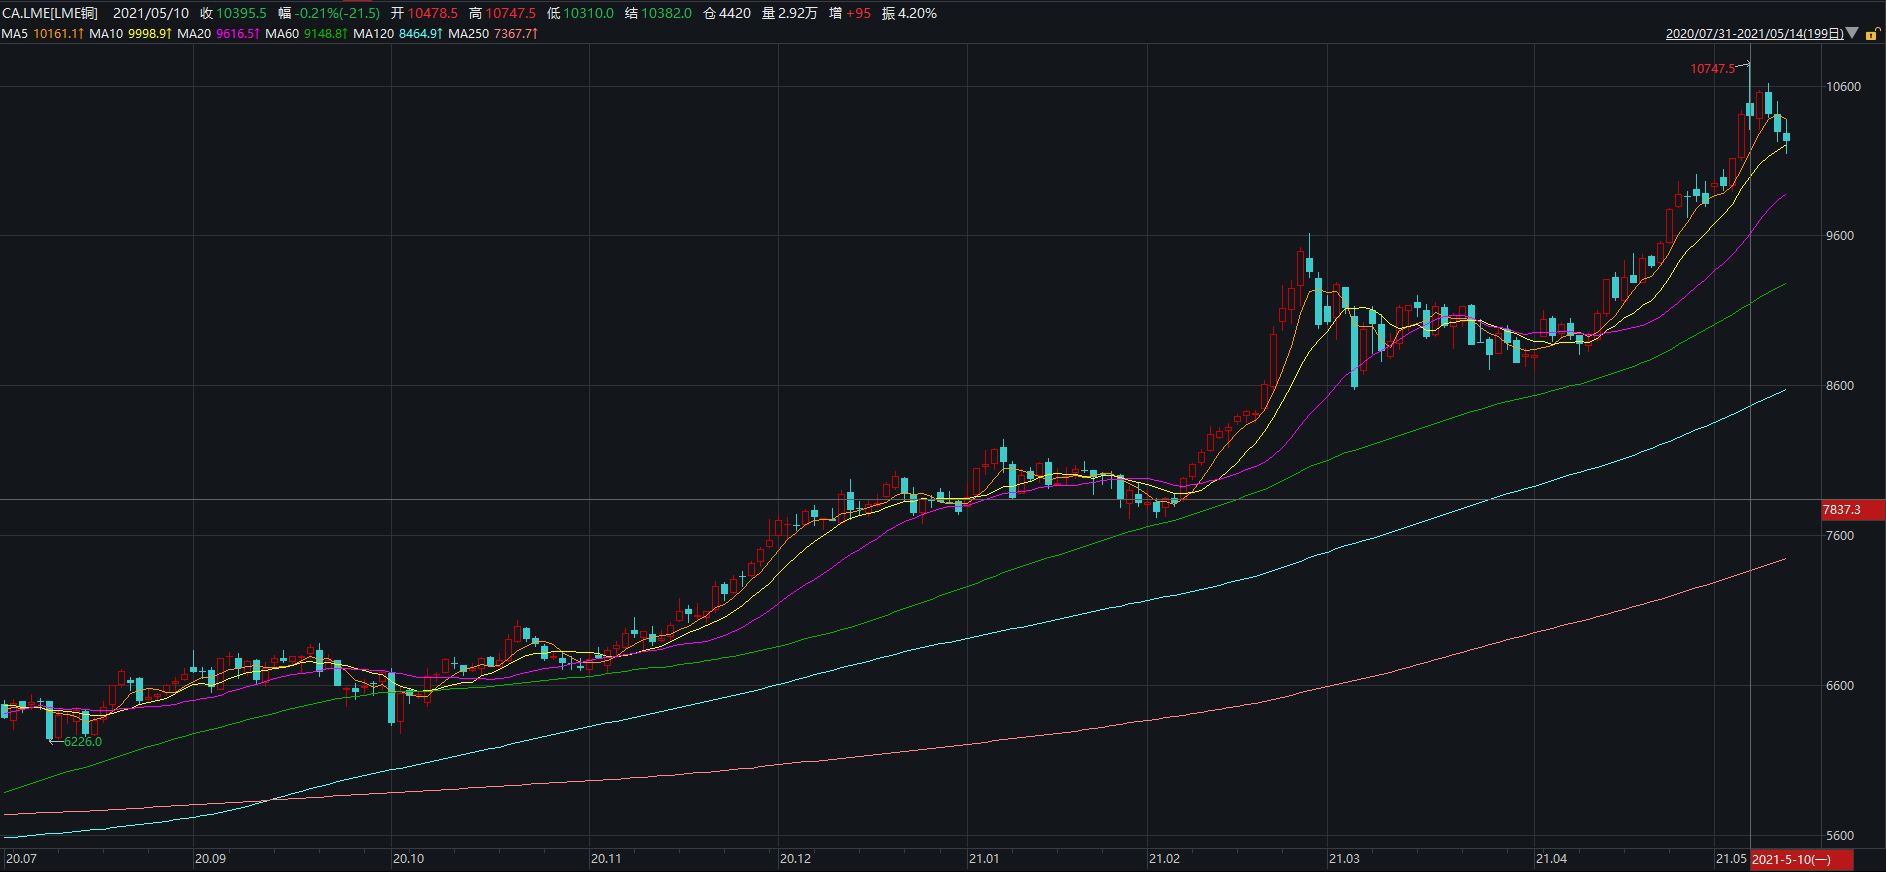Click the 10747.5 high price annotation

pos(1712,69)
